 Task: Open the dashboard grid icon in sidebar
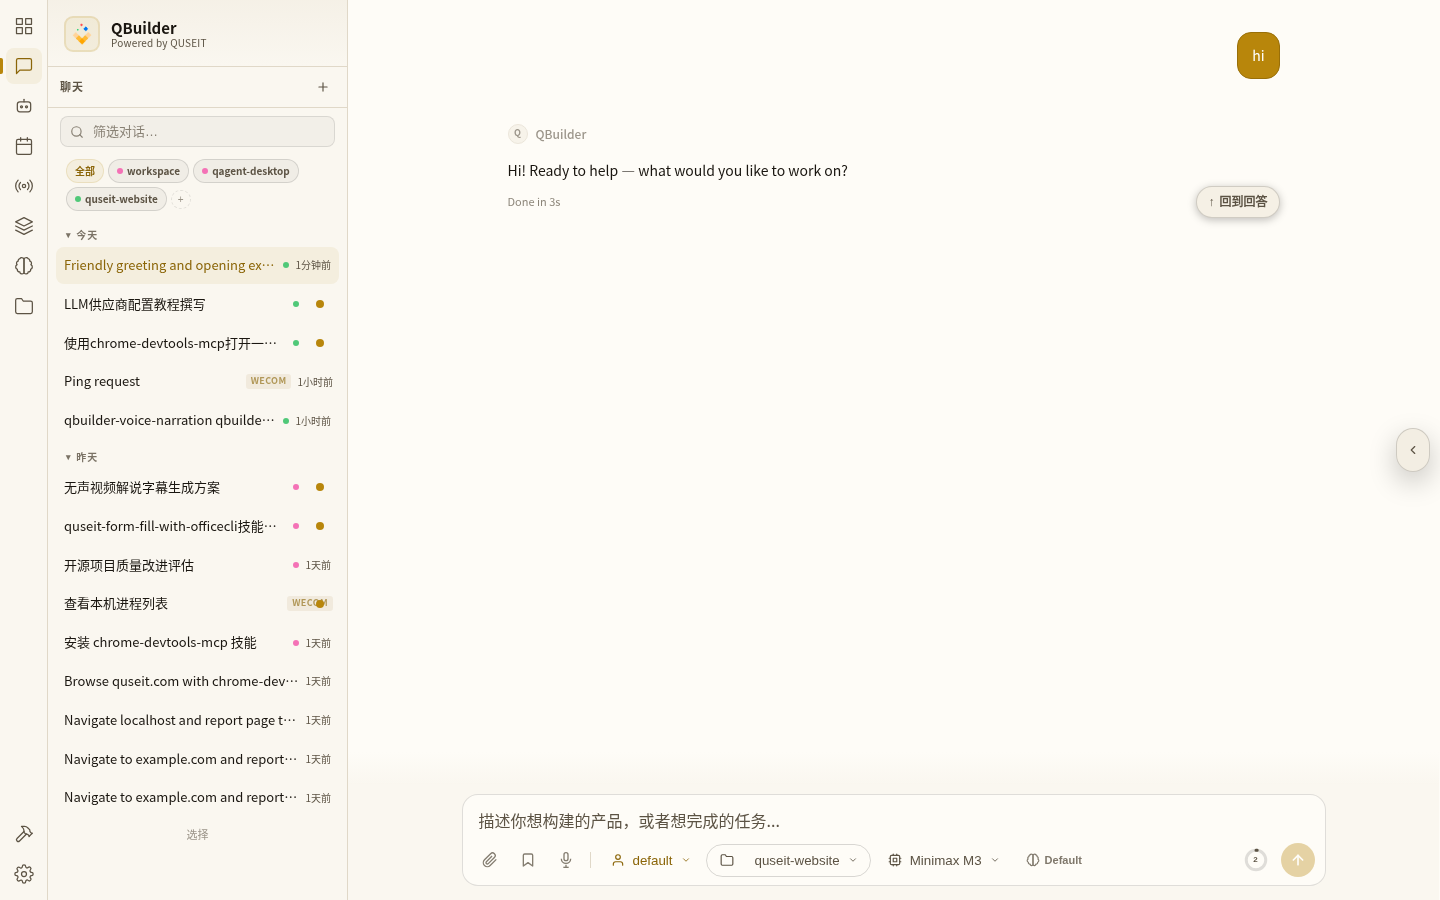[24, 26]
